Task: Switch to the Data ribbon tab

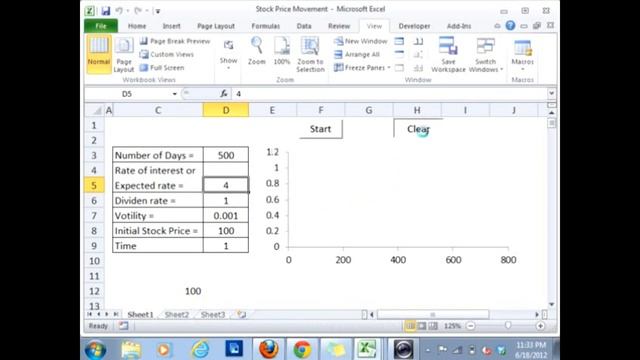Action: coord(304,26)
